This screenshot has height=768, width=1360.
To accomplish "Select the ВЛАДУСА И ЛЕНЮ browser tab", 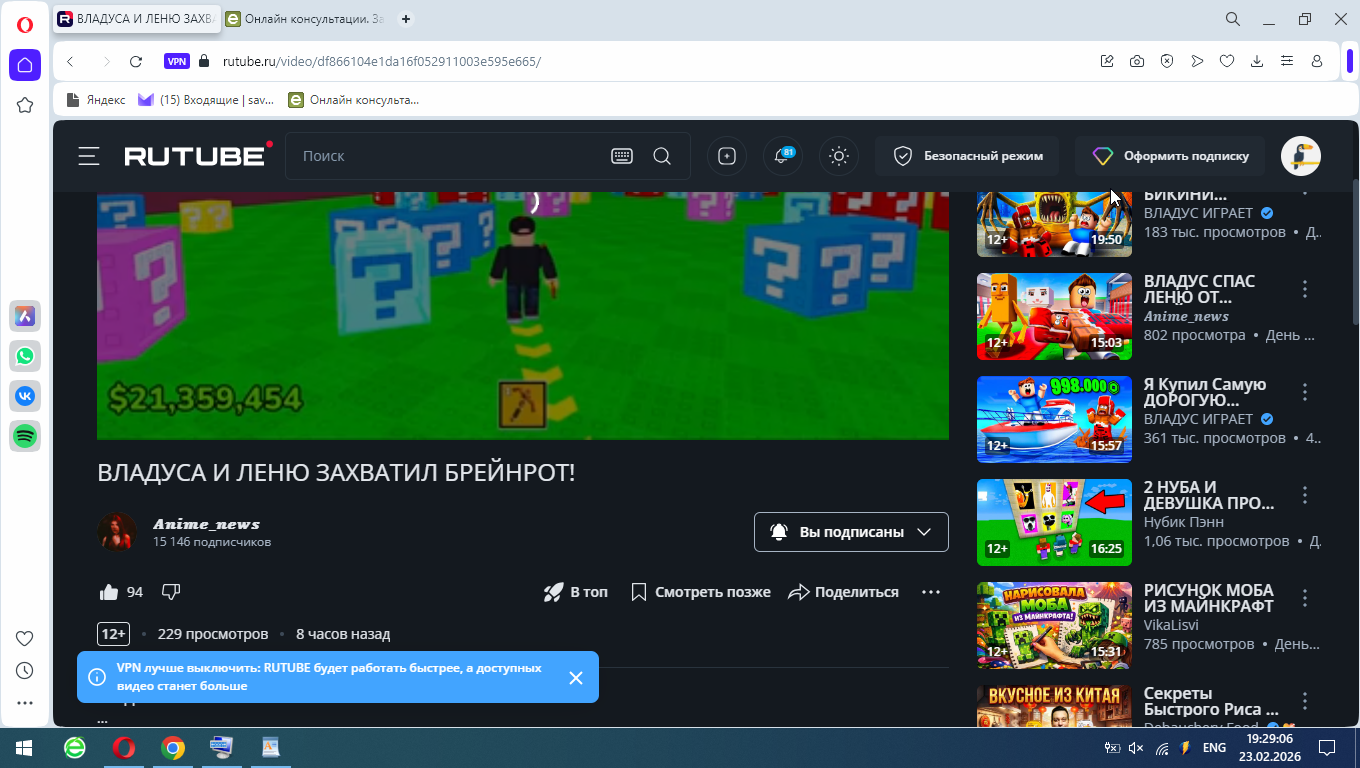I will pyautogui.click(x=135, y=19).
